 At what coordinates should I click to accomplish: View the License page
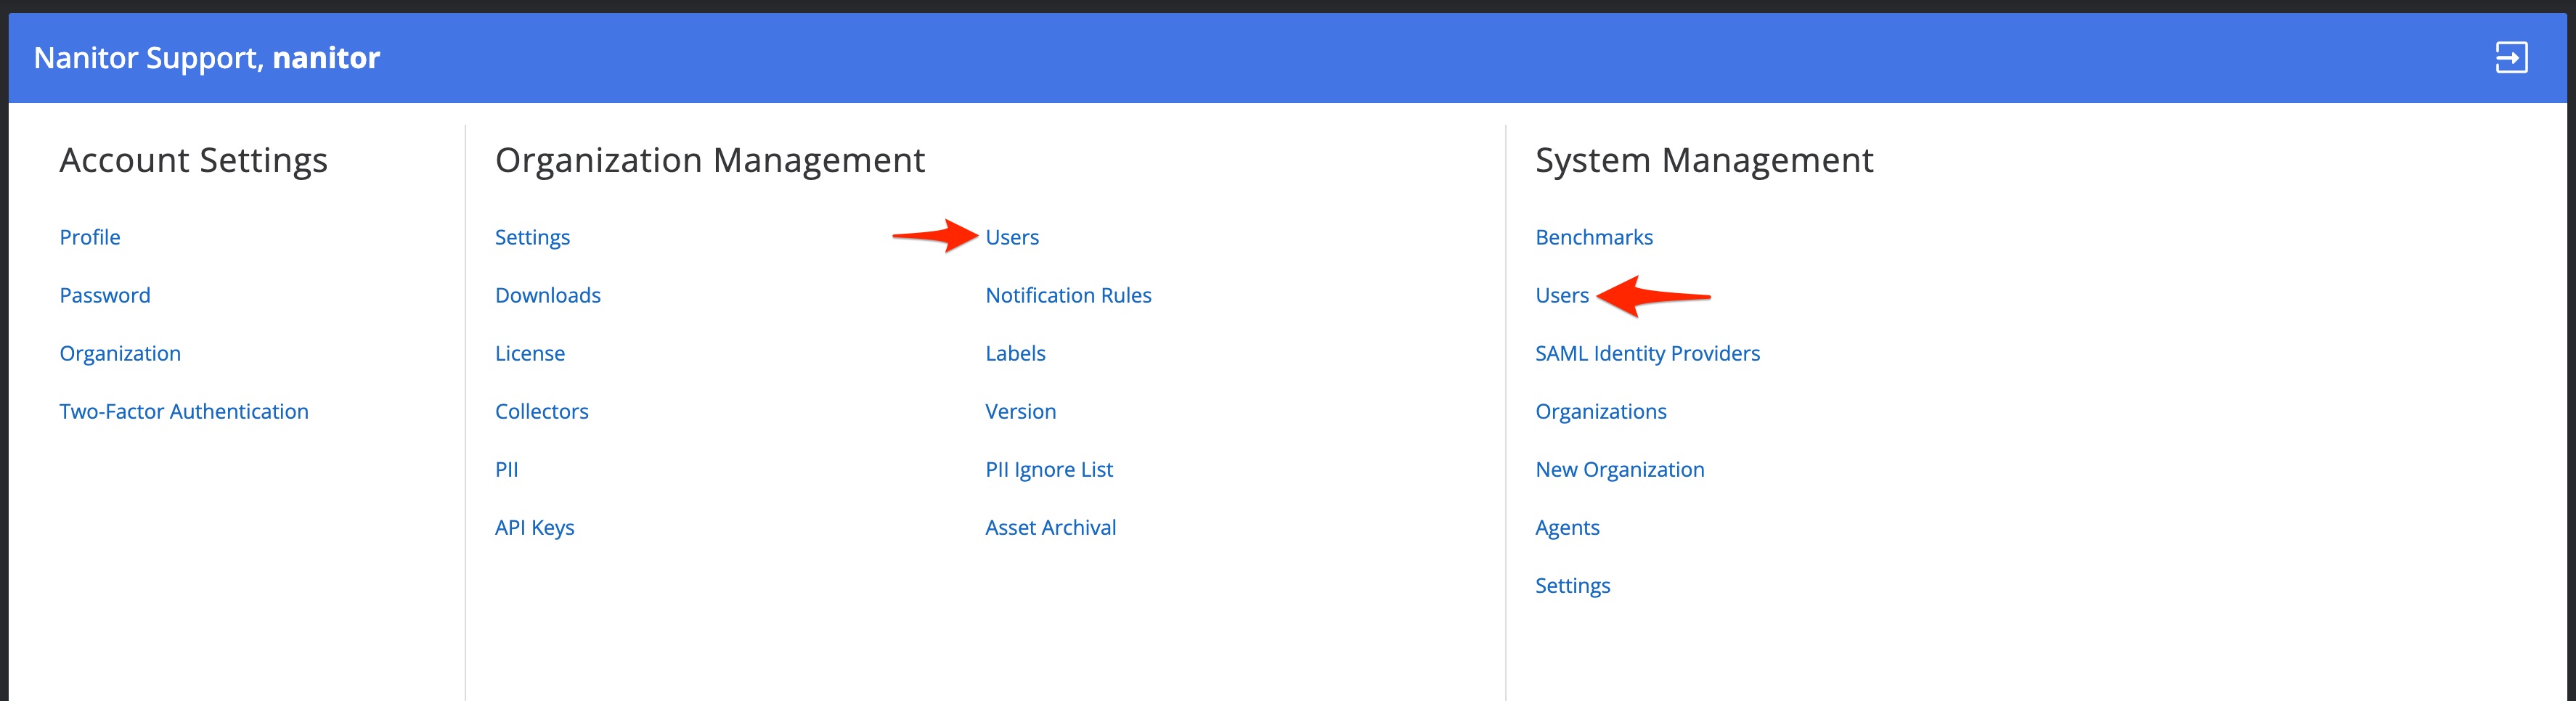point(530,353)
